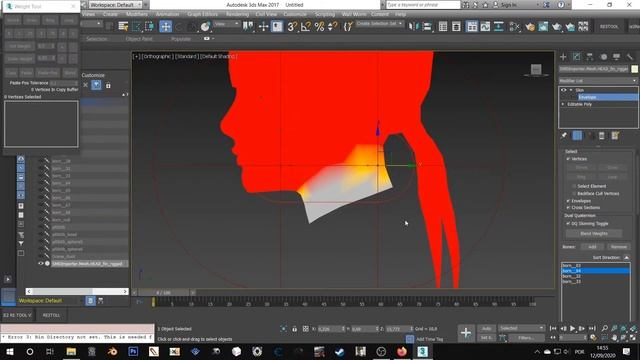The image size is (640, 360).
Task: Switch to Modify command panel tab
Action: 576,57
